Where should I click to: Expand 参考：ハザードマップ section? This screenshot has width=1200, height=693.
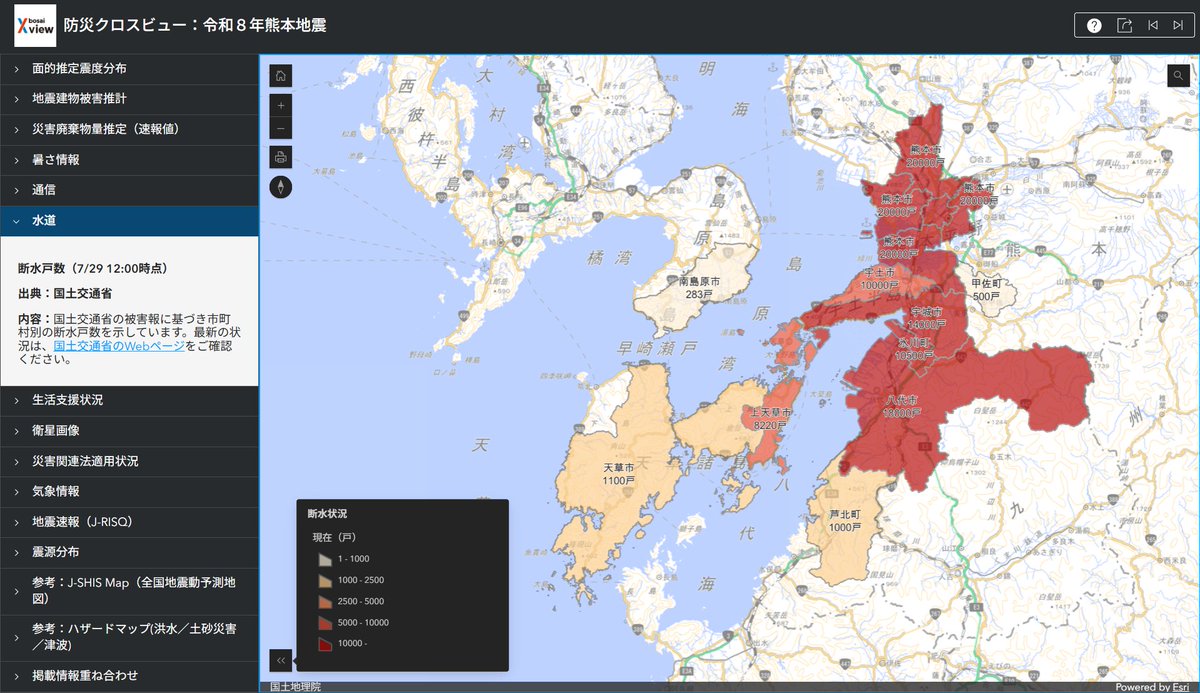pos(129,637)
